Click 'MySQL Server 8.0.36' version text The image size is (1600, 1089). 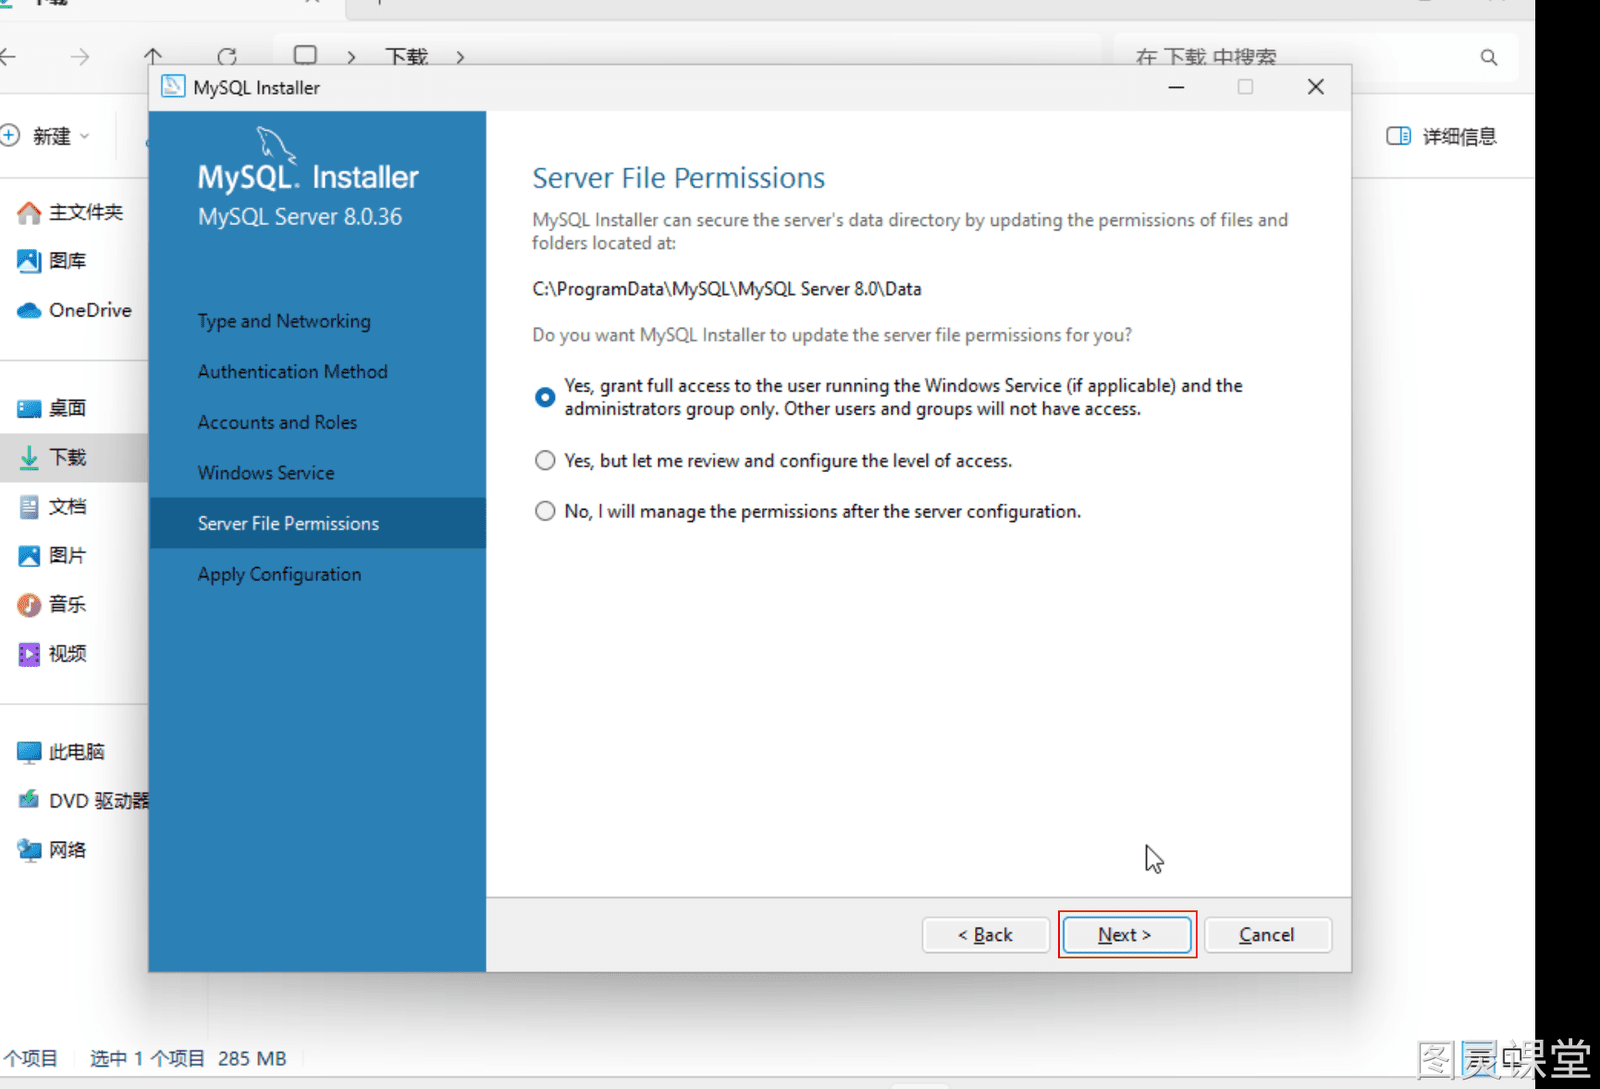coord(300,216)
